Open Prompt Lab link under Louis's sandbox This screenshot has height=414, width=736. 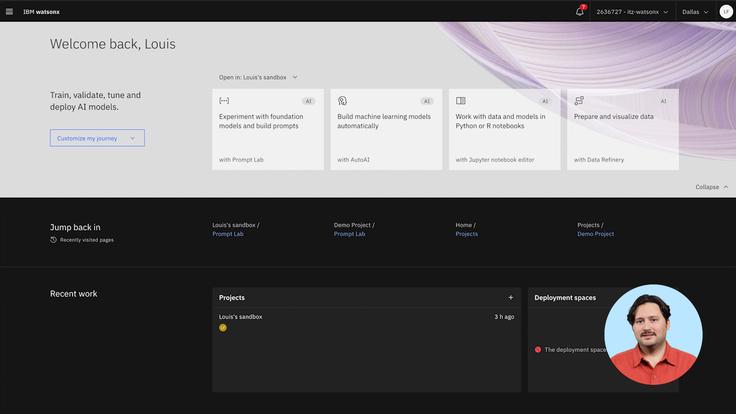tap(228, 234)
